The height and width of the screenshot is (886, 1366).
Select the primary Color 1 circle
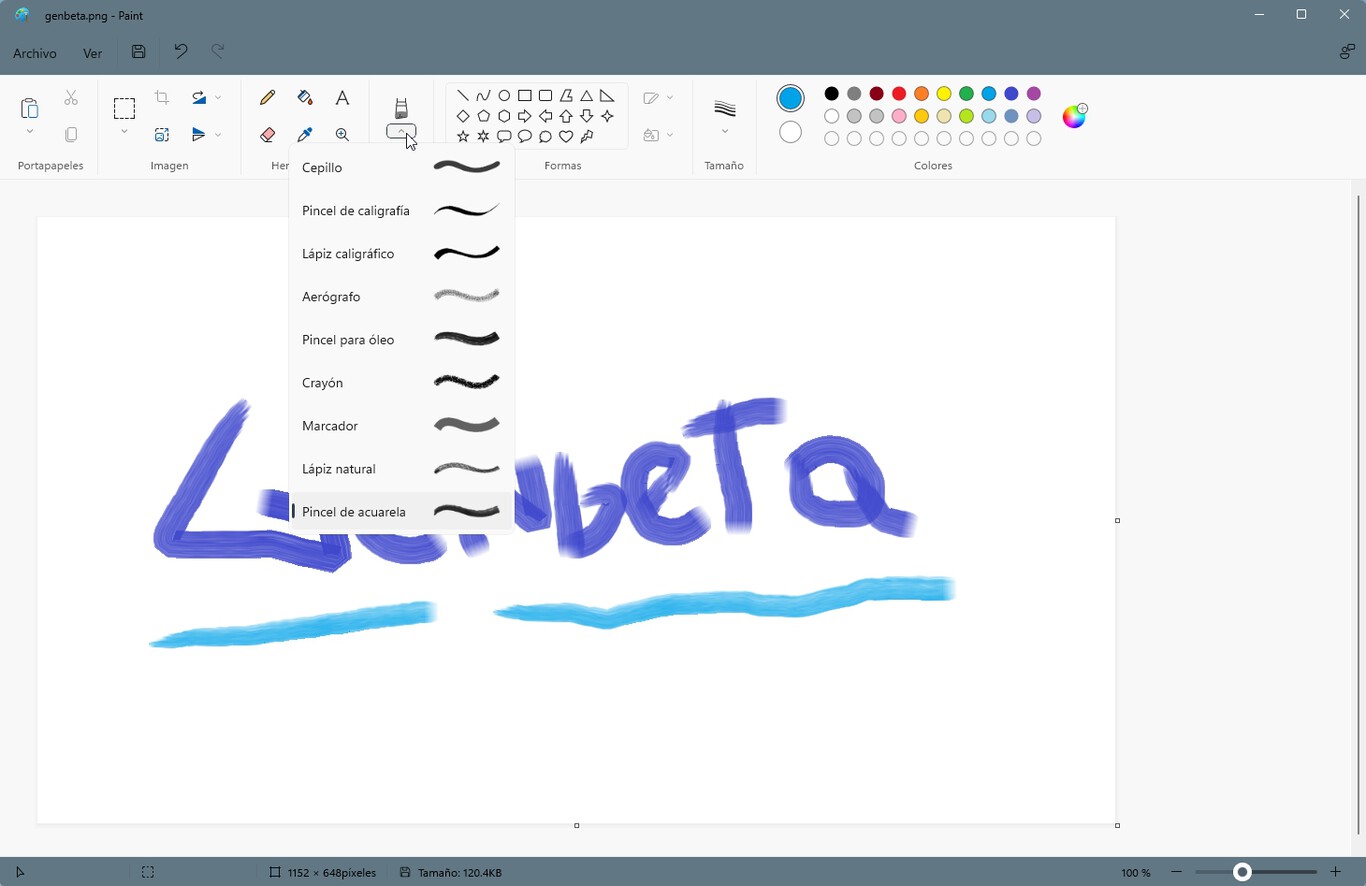tap(790, 98)
